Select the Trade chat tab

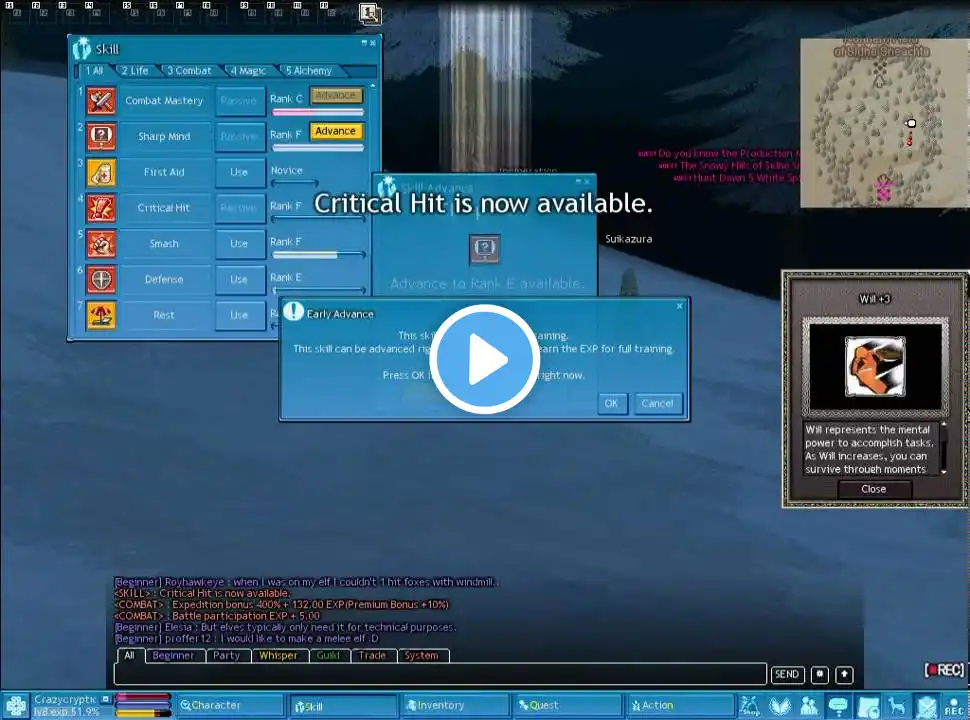tap(372, 656)
